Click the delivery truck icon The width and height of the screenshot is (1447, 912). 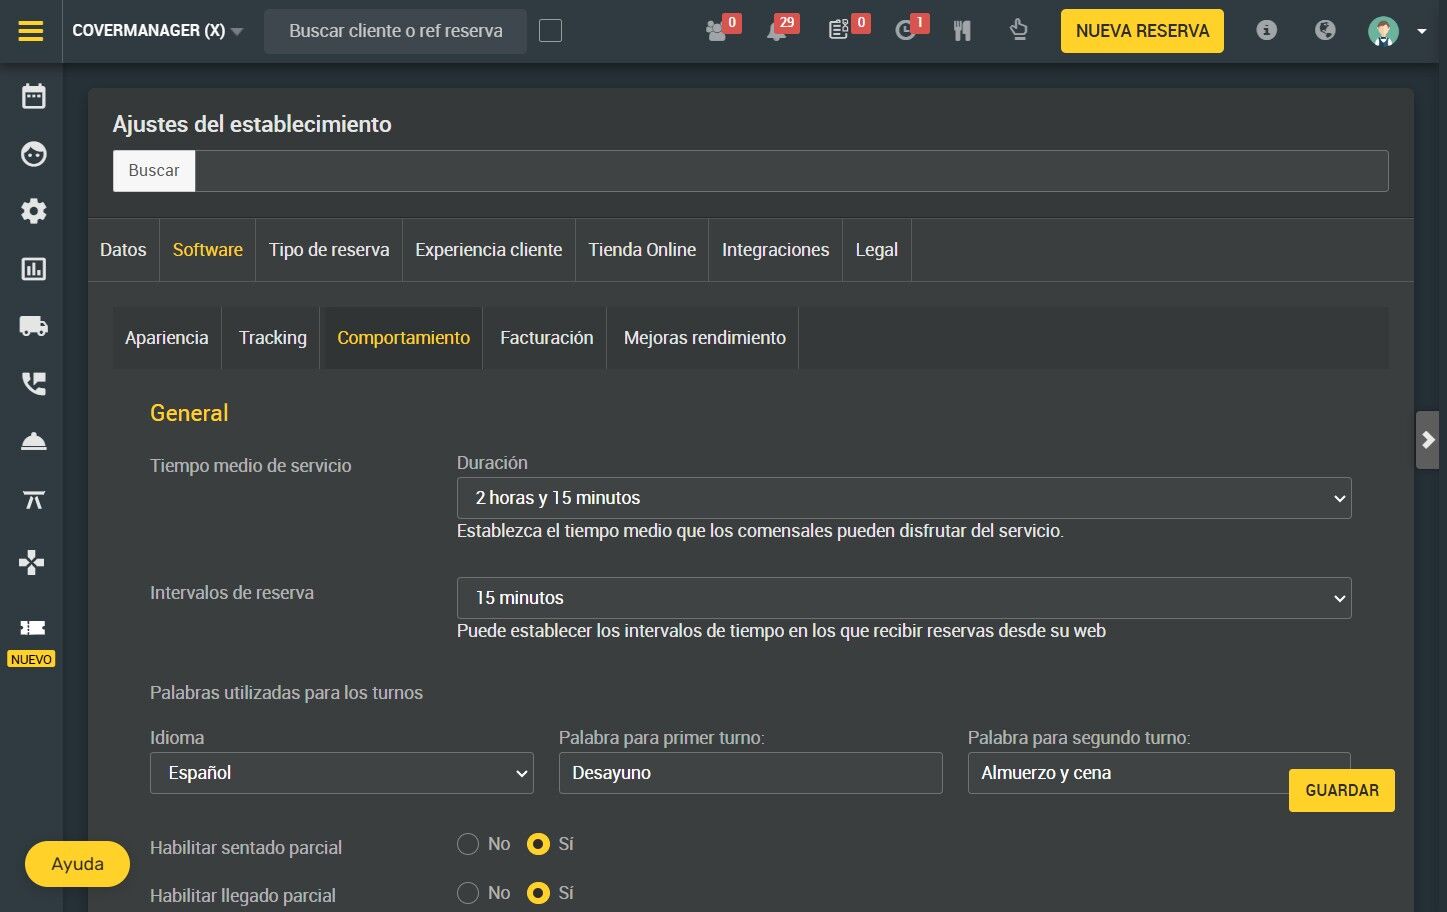click(34, 326)
